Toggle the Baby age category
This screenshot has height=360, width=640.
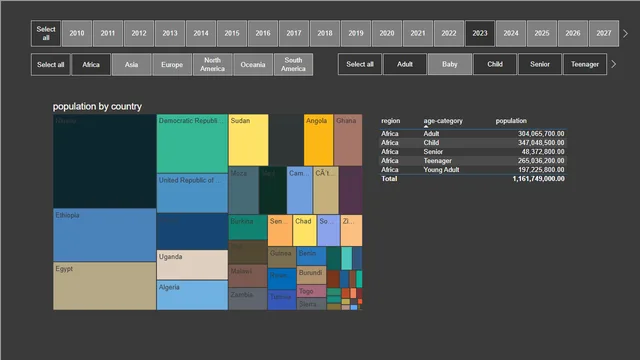coord(450,64)
